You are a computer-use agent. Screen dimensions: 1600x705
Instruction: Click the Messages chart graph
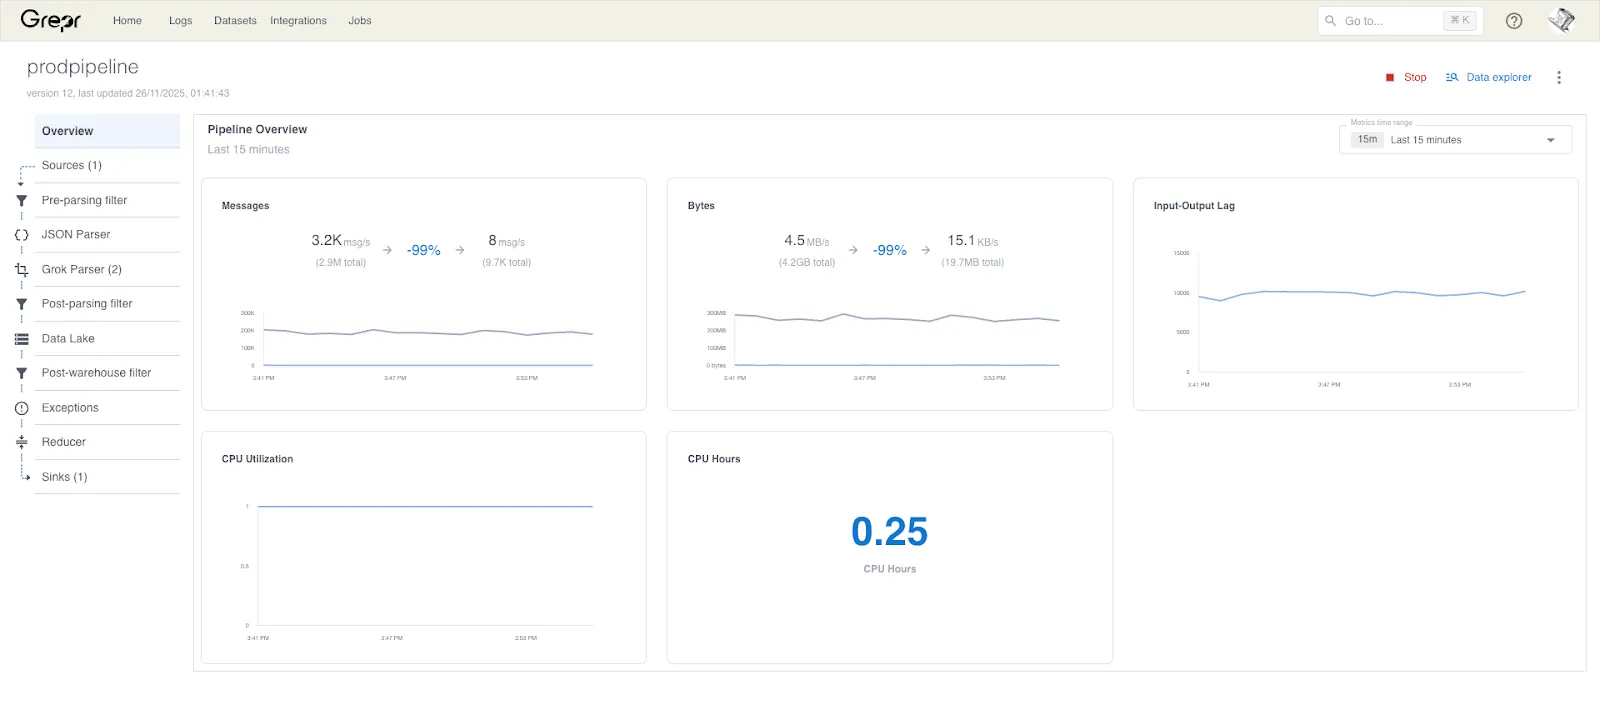click(x=418, y=344)
